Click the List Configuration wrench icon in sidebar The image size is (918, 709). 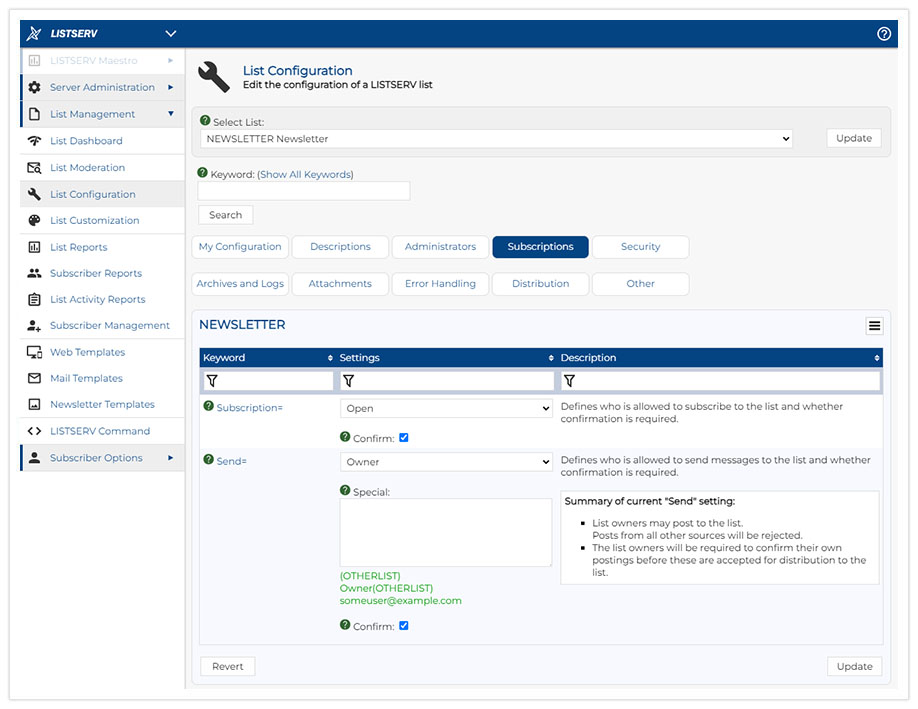(35, 194)
